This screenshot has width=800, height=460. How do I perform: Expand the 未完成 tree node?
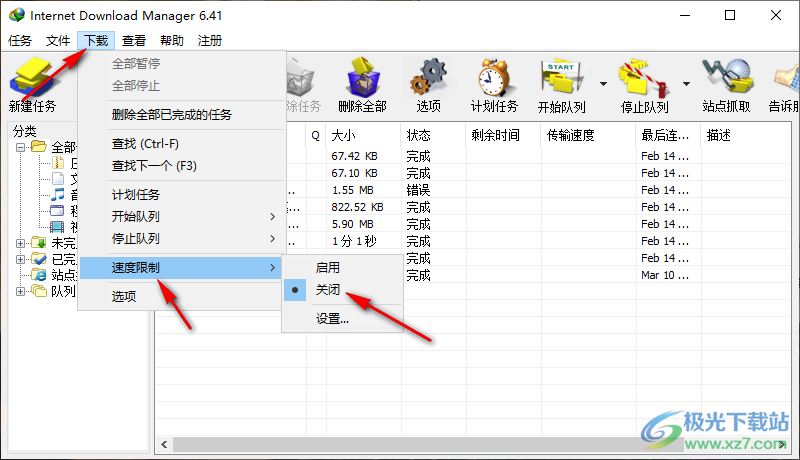[20, 243]
